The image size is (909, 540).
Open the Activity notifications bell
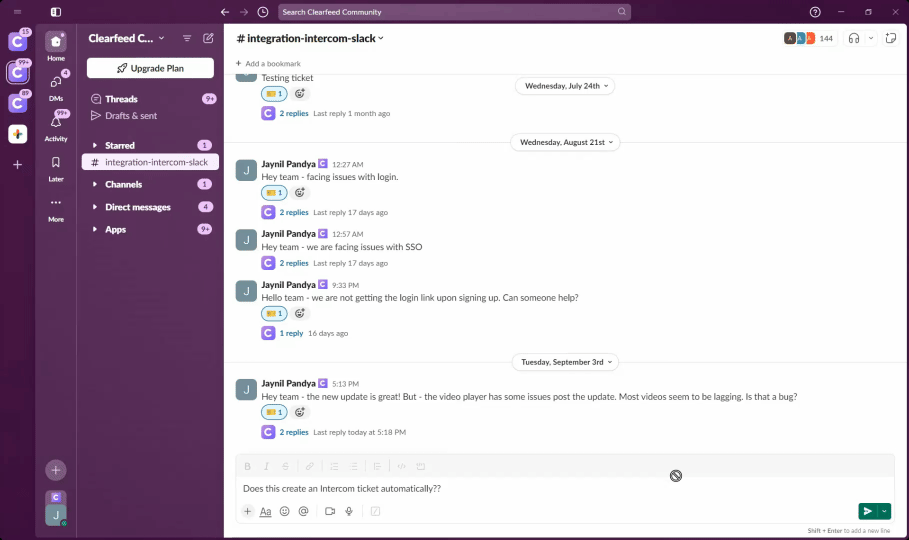tap(56, 123)
